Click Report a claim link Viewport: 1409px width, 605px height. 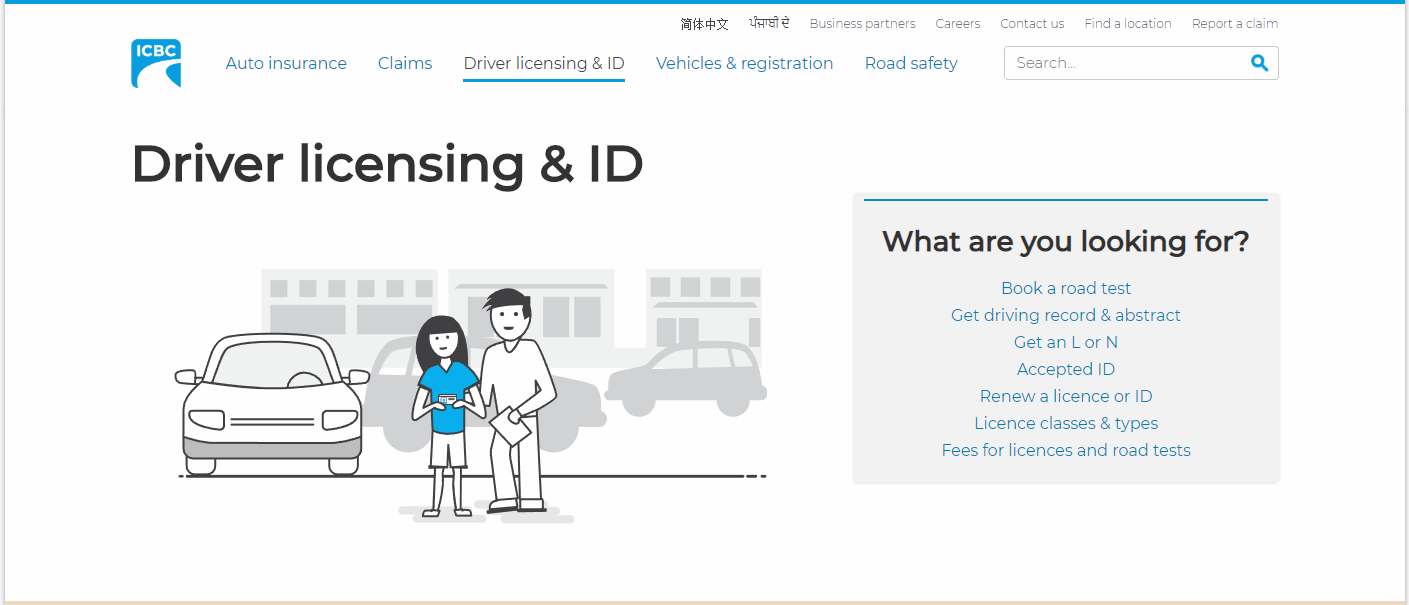coord(1235,23)
